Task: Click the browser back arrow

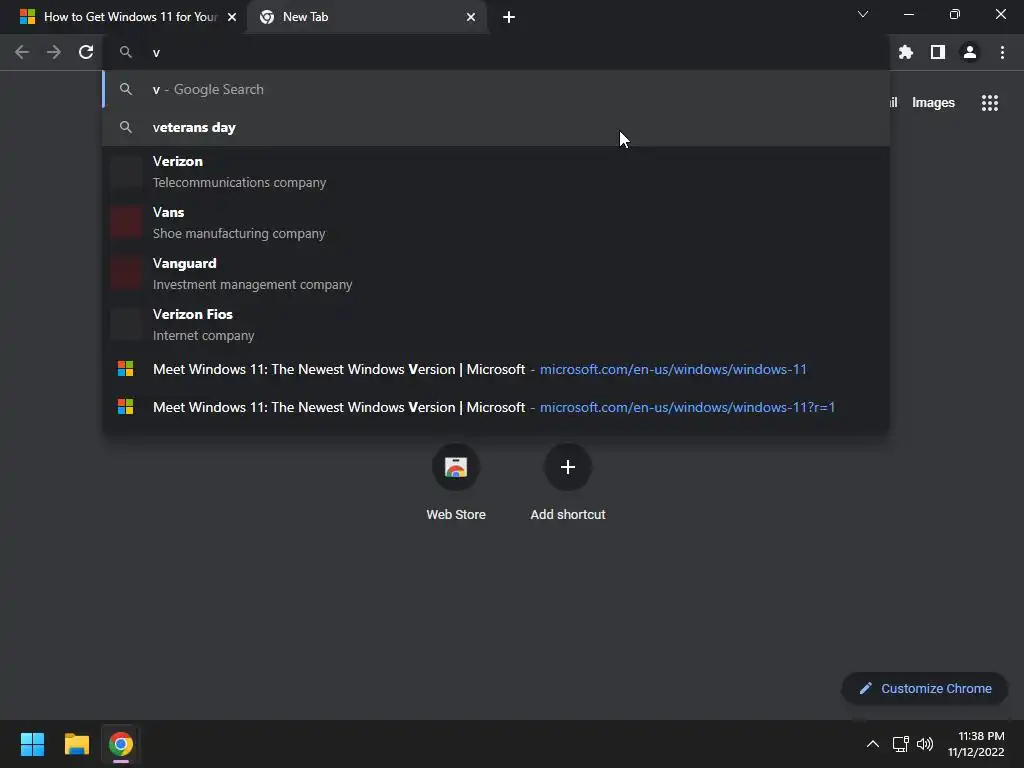Action: pyautogui.click(x=22, y=52)
